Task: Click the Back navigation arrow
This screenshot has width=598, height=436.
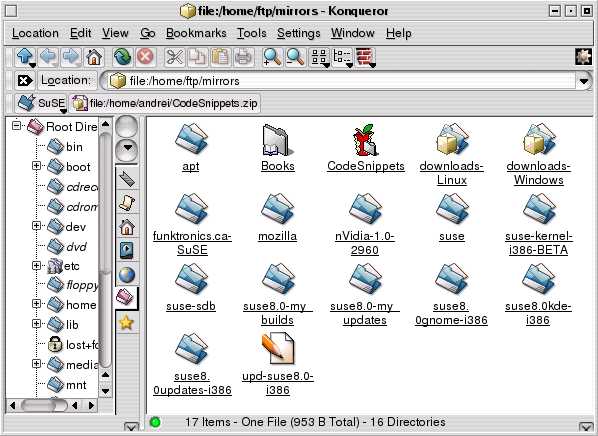Action: [x=48, y=57]
